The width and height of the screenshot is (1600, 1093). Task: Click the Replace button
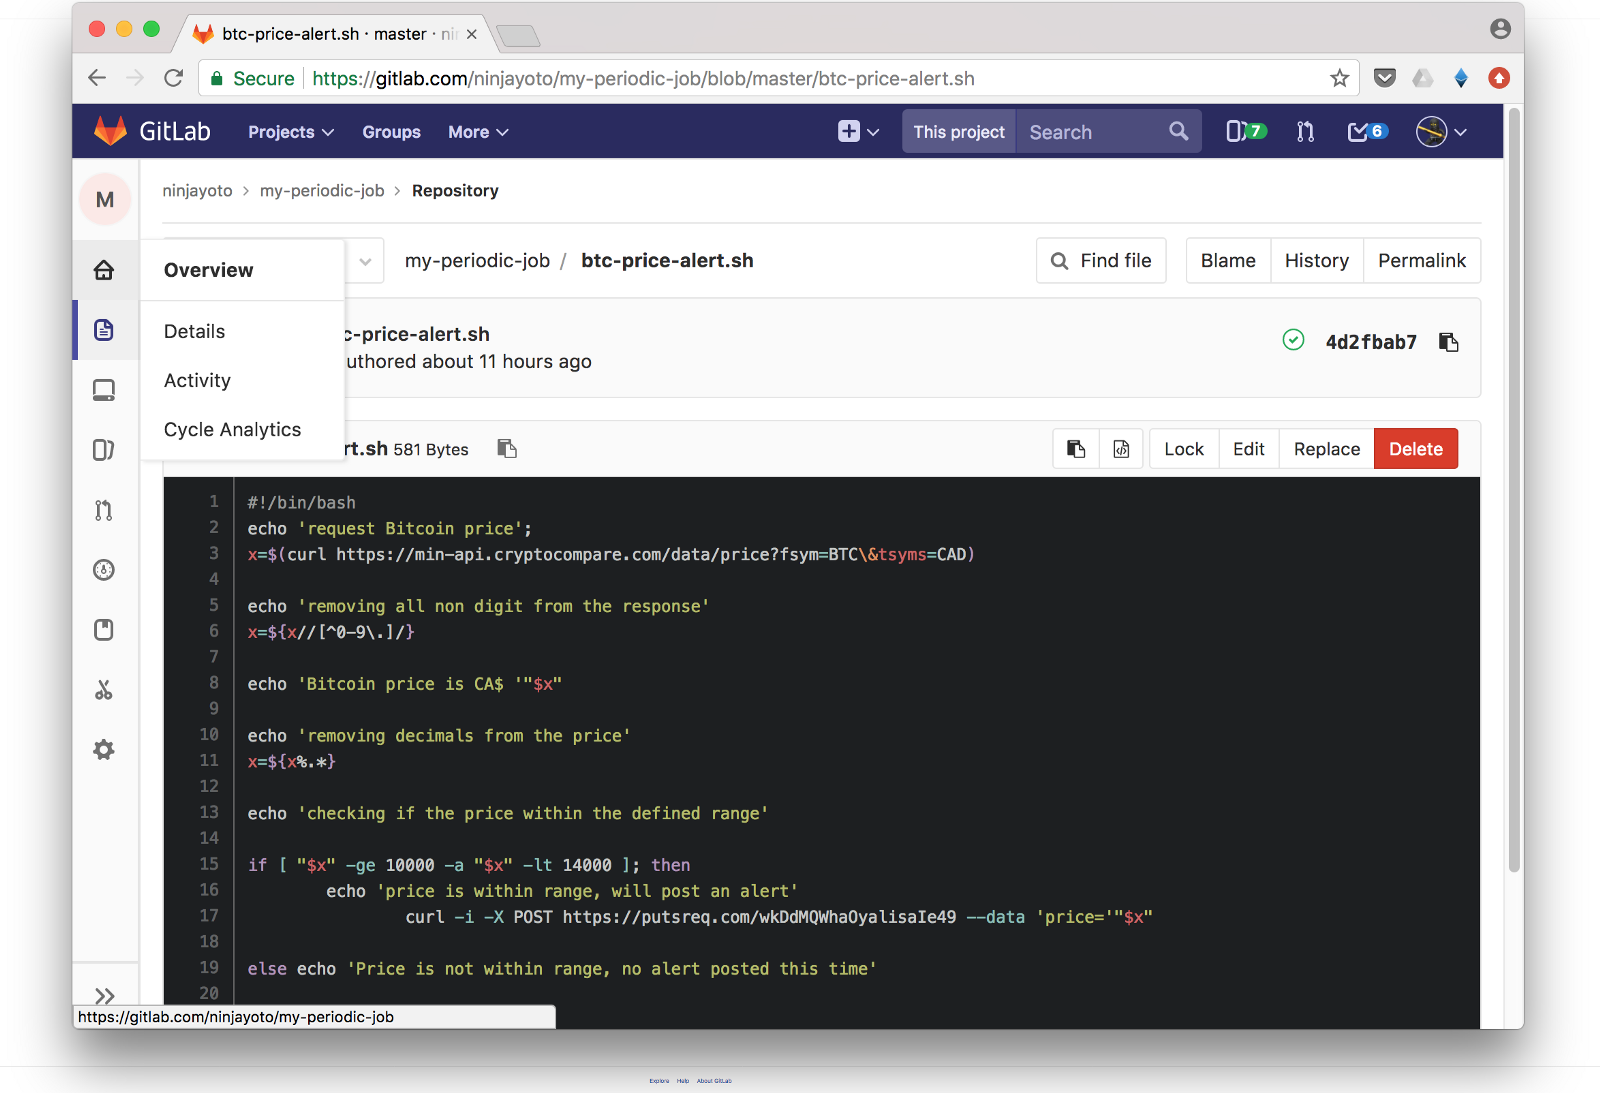(1327, 449)
